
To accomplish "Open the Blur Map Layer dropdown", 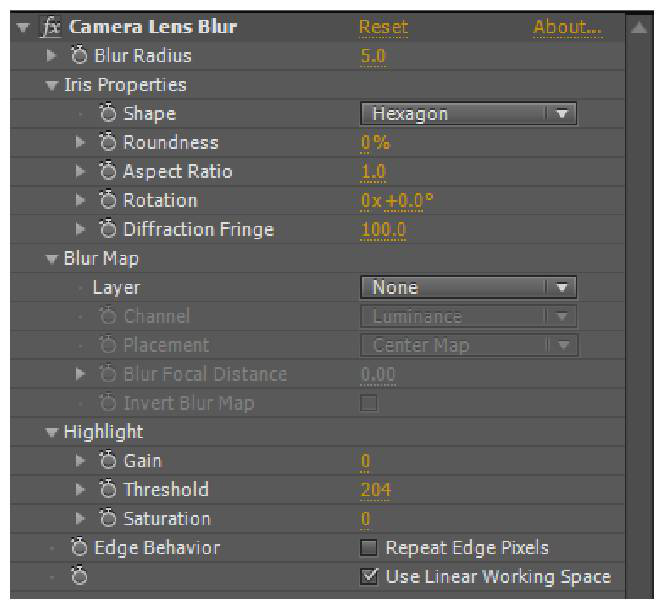I will tap(467, 288).
